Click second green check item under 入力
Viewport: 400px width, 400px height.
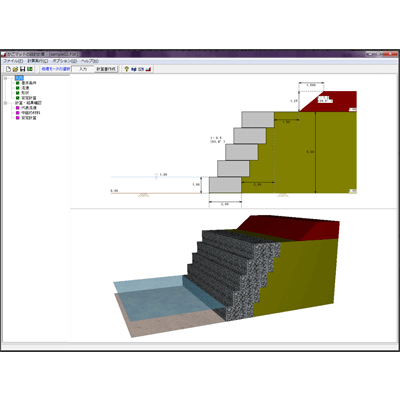pos(23,88)
